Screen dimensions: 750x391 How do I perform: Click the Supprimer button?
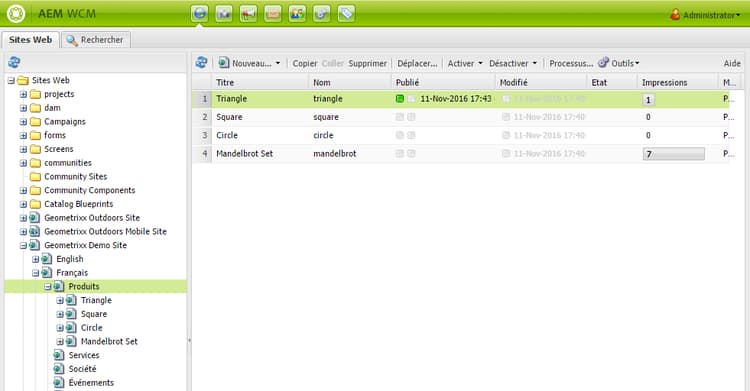pos(367,63)
